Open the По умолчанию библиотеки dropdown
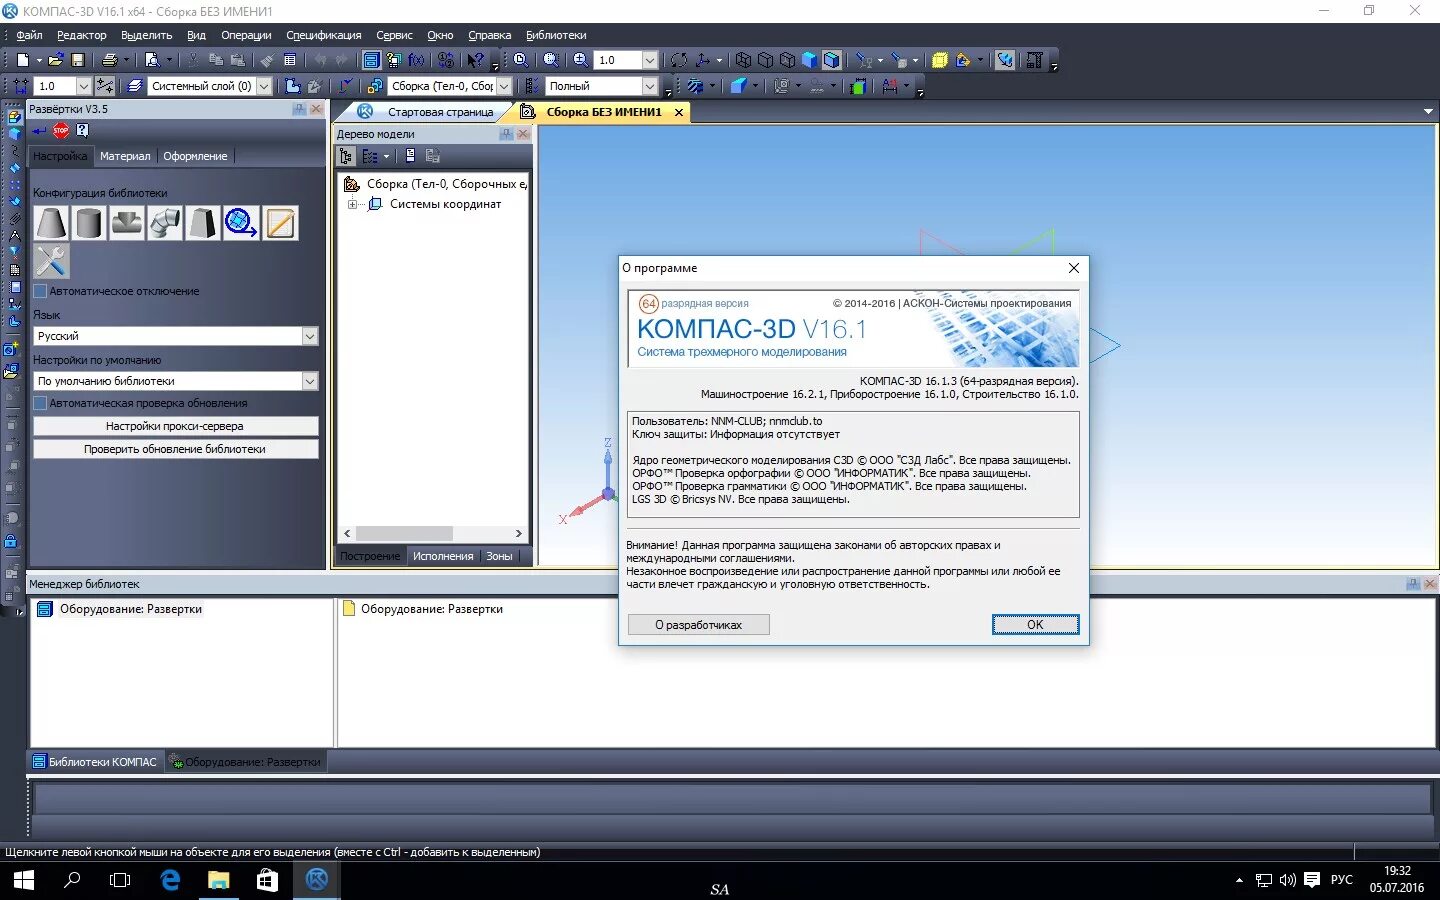Viewport: 1440px width, 900px height. (x=310, y=381)
